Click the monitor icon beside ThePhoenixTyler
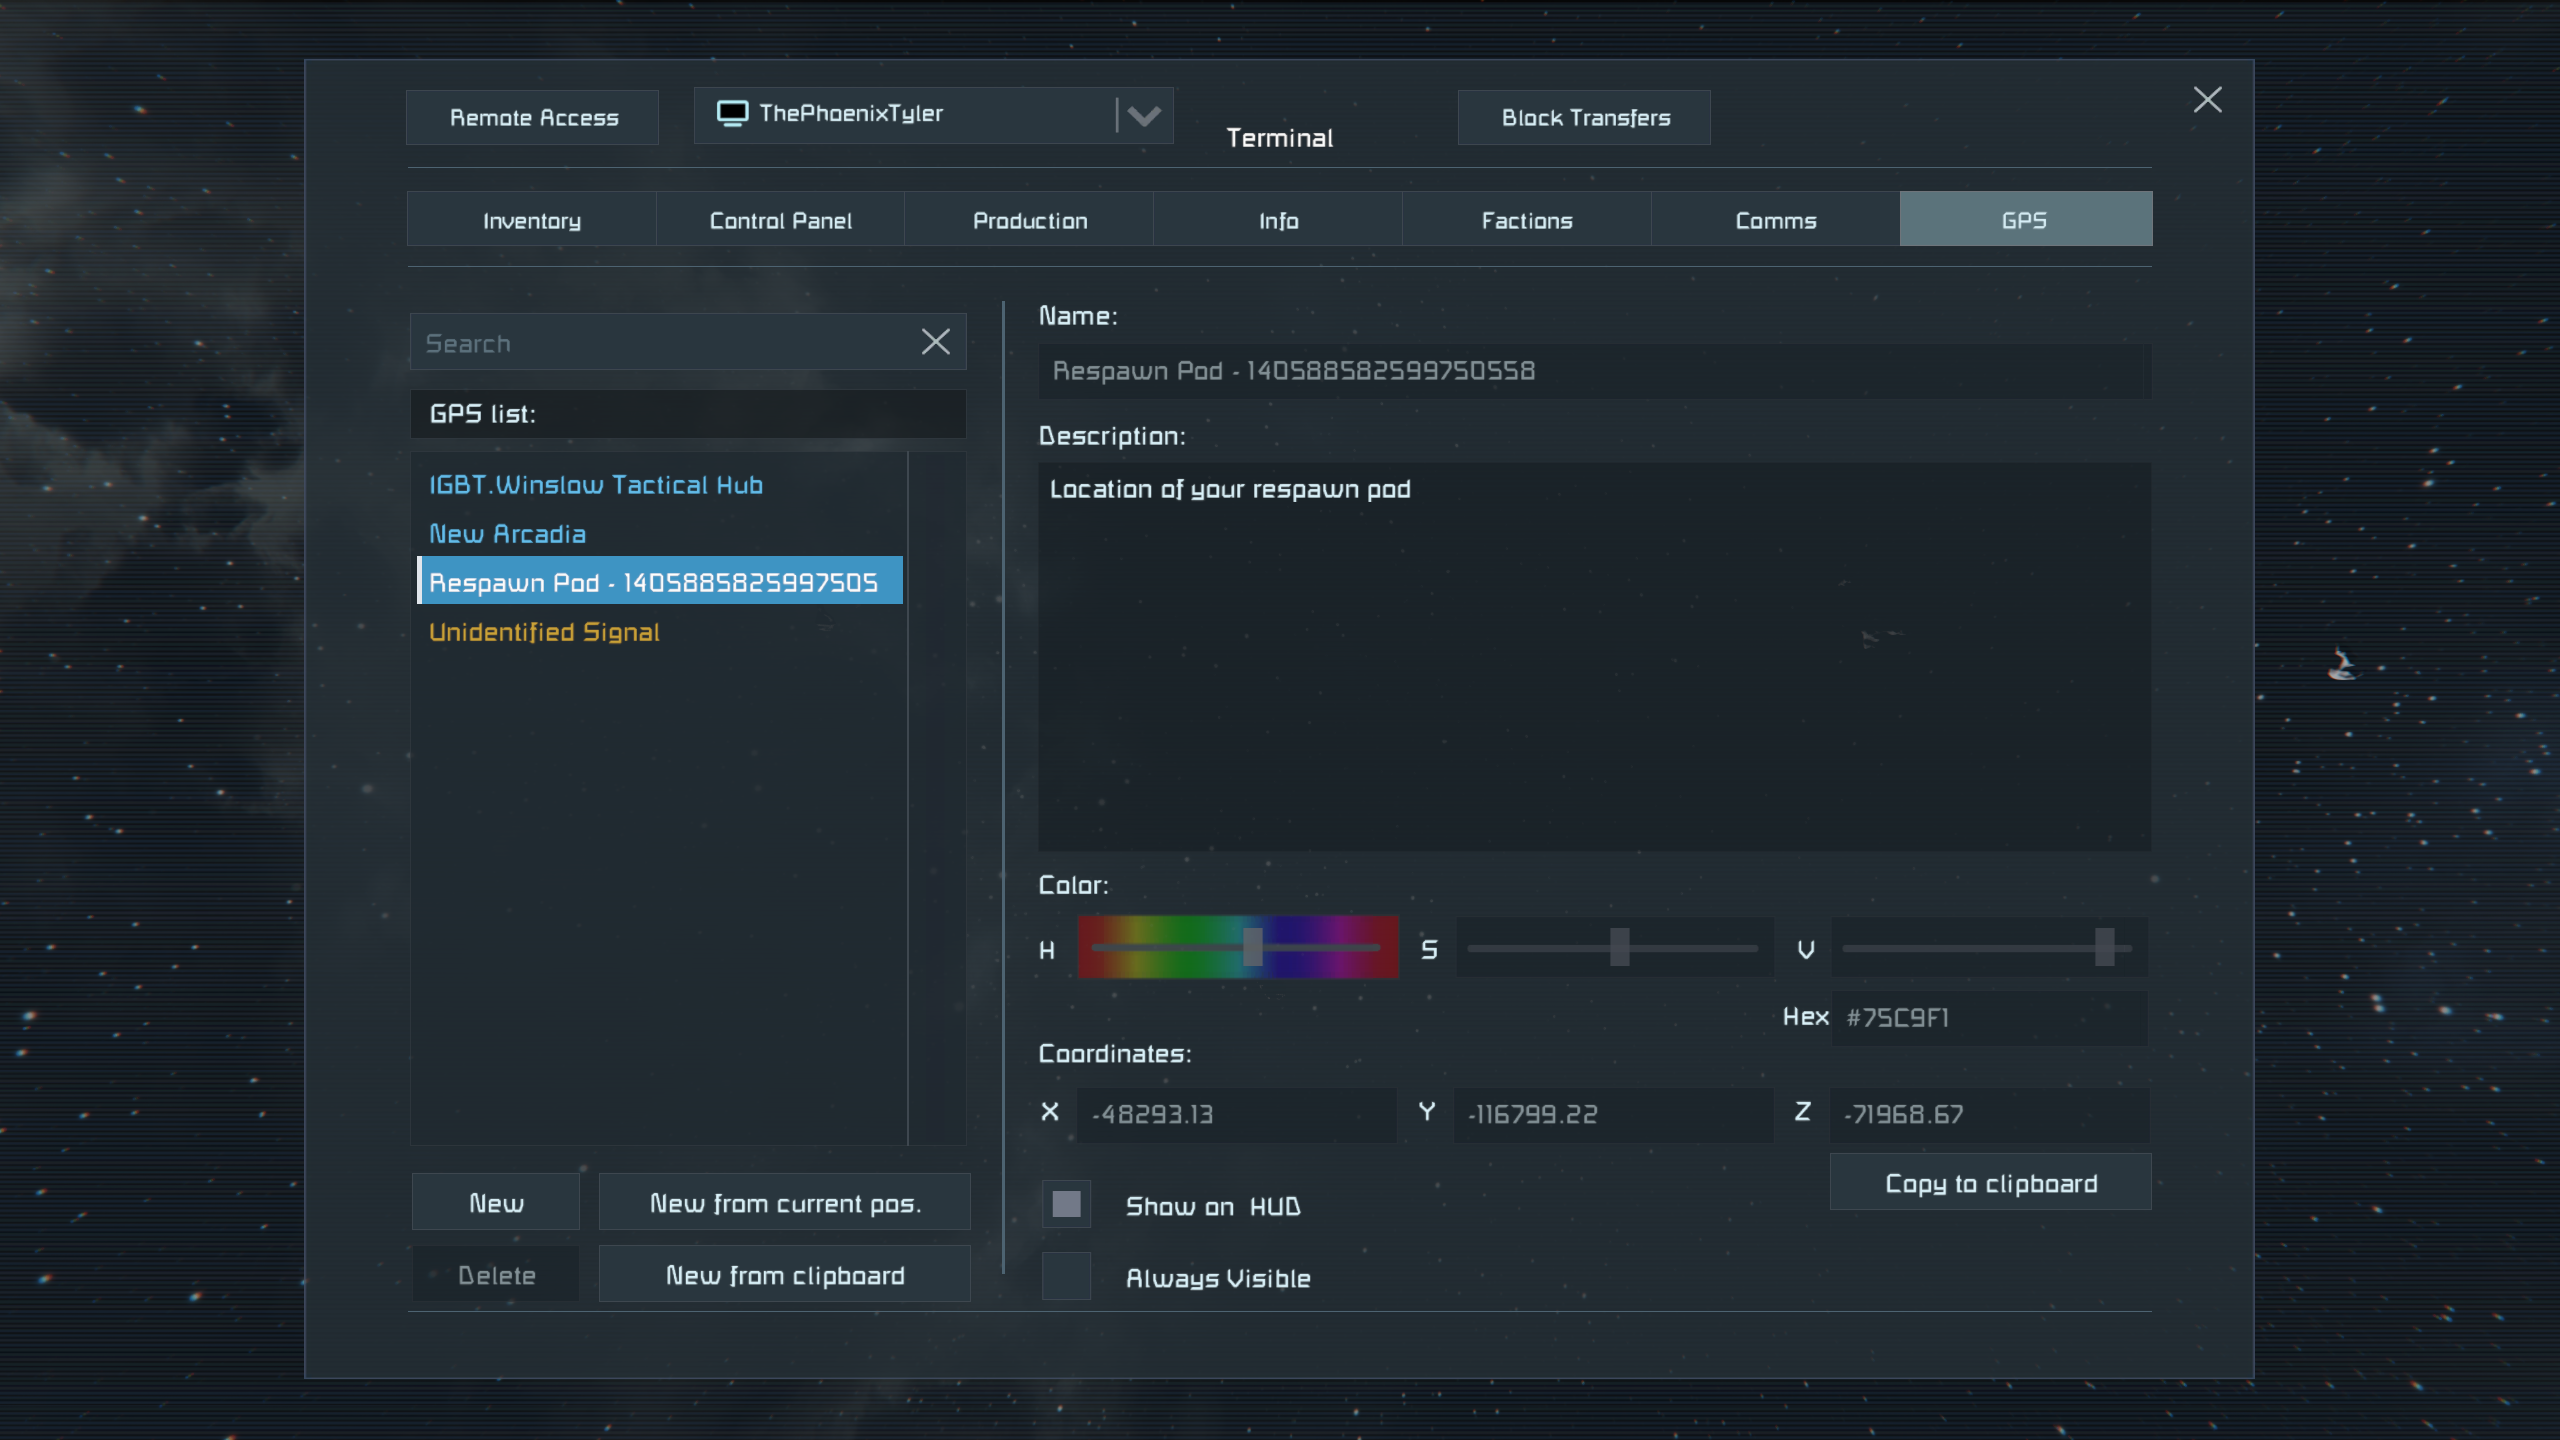2560x1440 pixels. 732,114
